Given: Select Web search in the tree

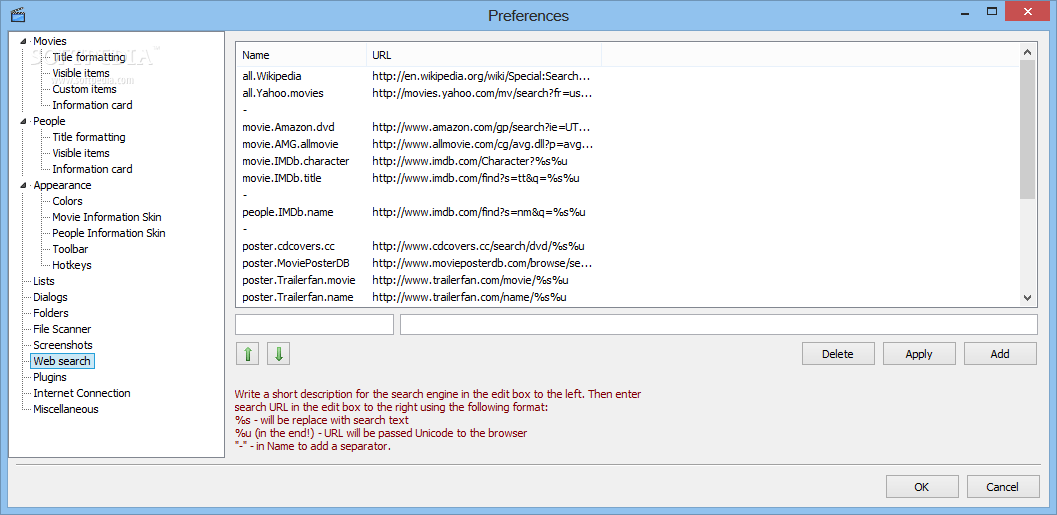Looking at the screenshot, I should click(62, 361).
